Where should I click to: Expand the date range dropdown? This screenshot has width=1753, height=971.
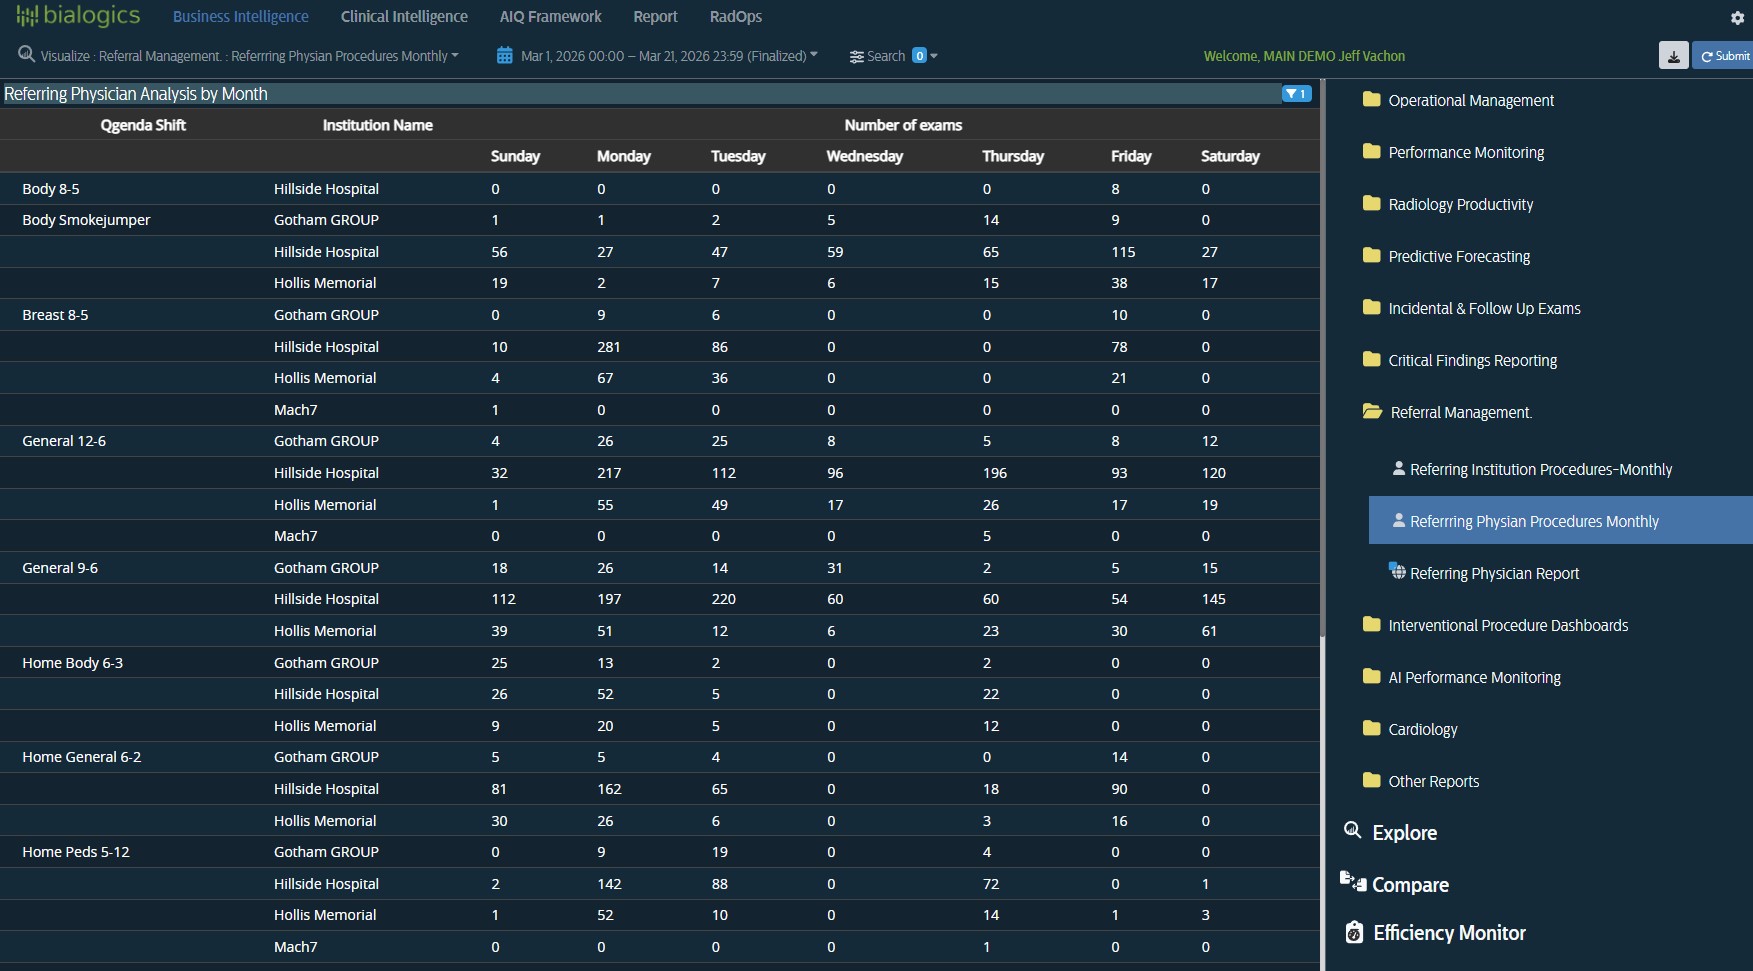(813, 56)
